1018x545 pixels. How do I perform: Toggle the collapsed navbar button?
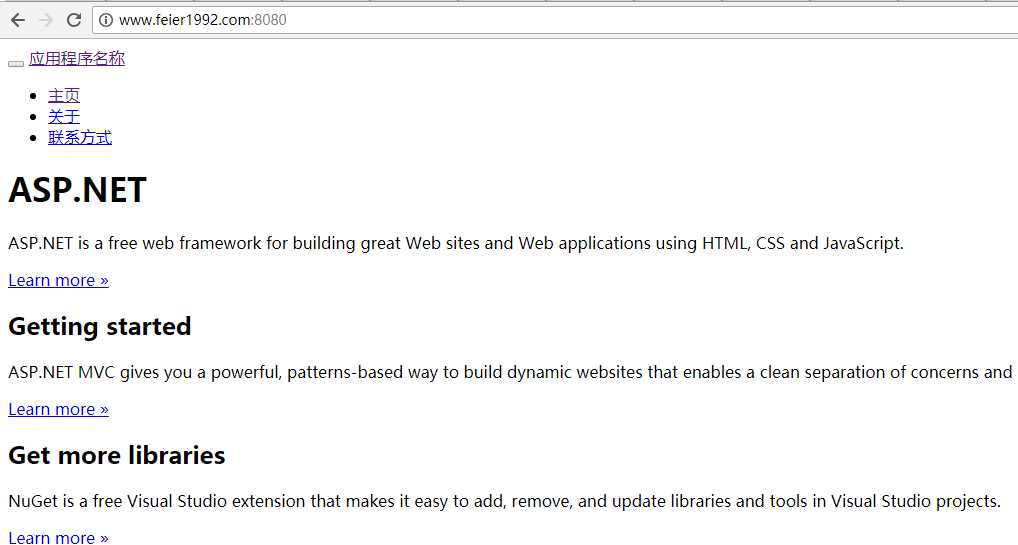click(x=16, y=64)
